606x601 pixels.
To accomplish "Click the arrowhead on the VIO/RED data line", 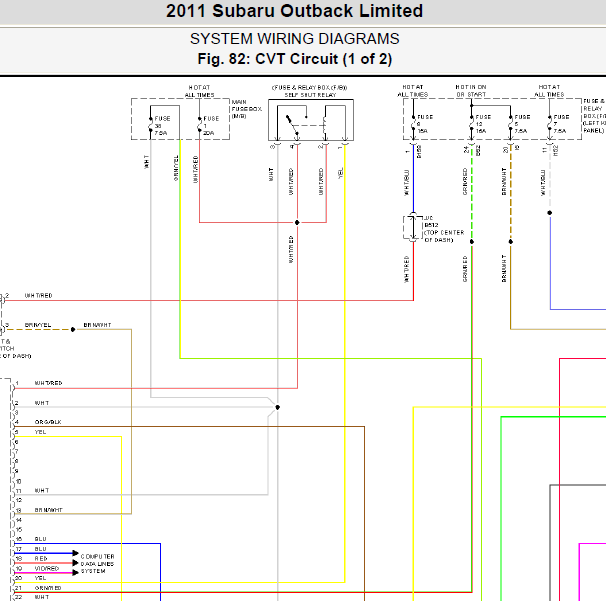I will [x=76, y=573].
